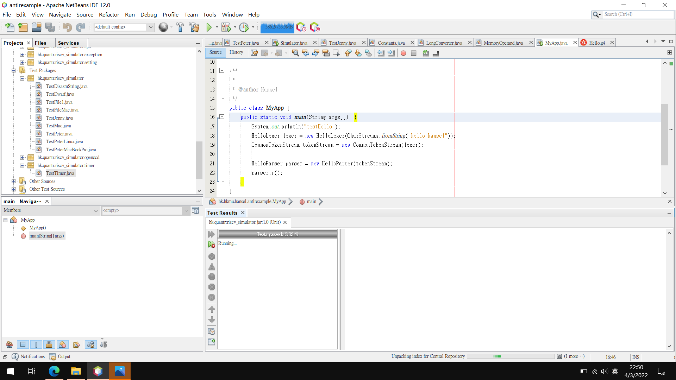
Task: Click the green Run Project arrow
Action: tap(209, 27)
